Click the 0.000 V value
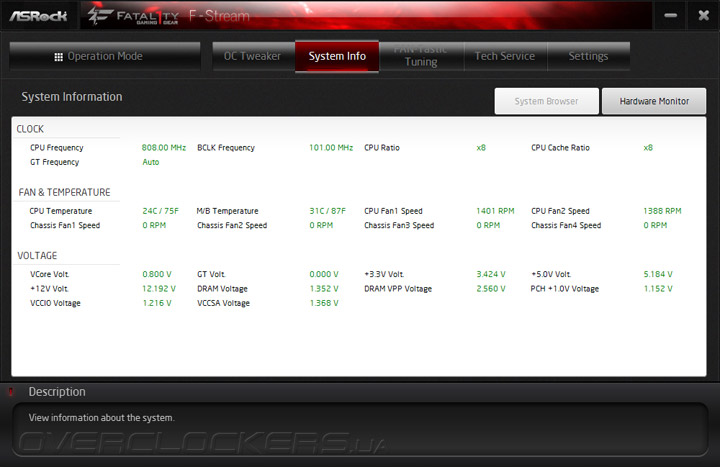 pos(324,274)
